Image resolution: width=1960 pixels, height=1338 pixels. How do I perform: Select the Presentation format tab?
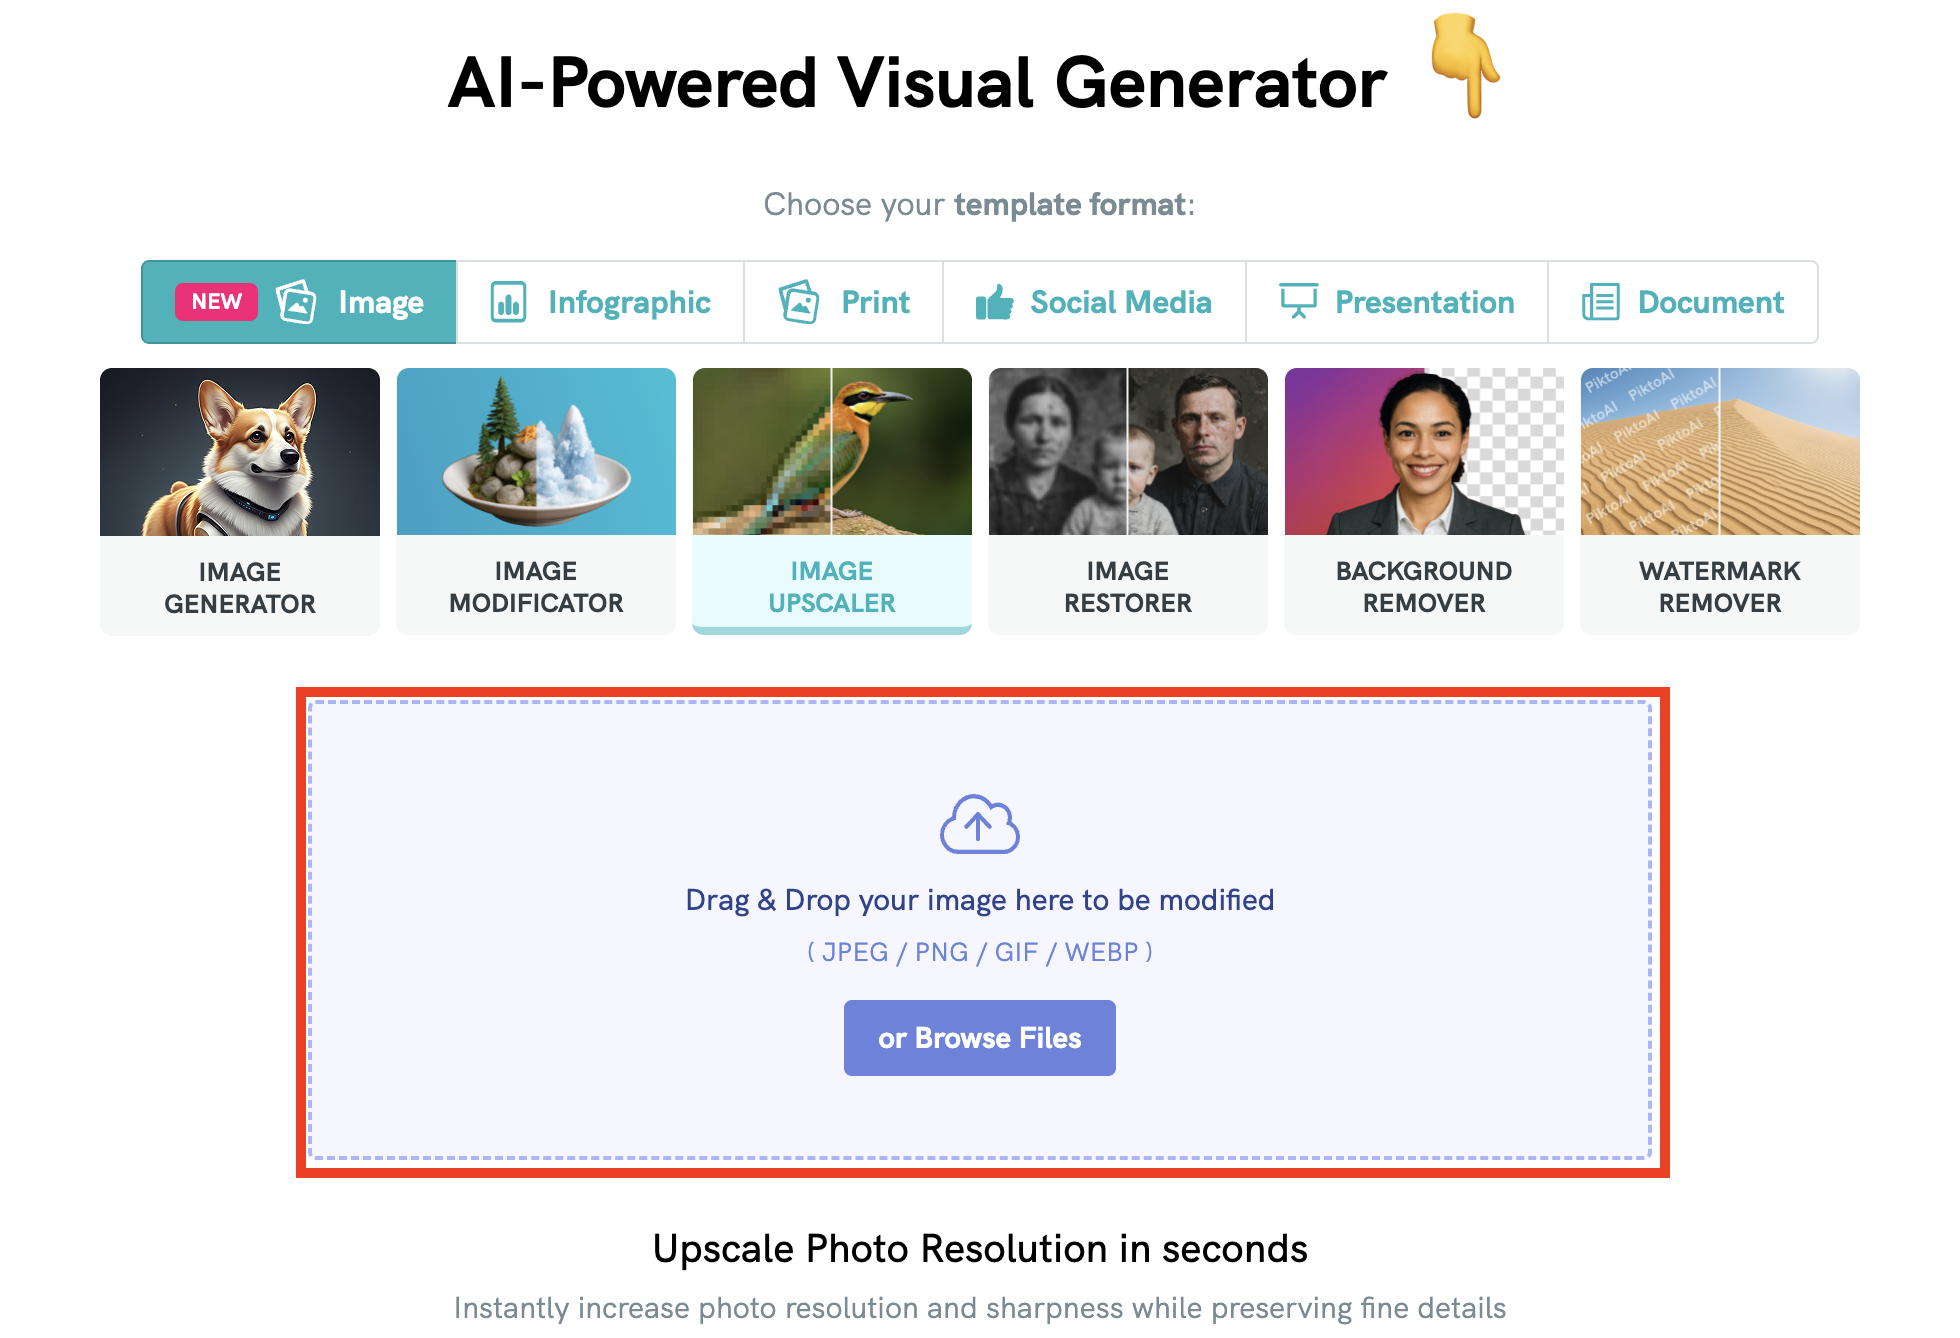click(1397, 302)
